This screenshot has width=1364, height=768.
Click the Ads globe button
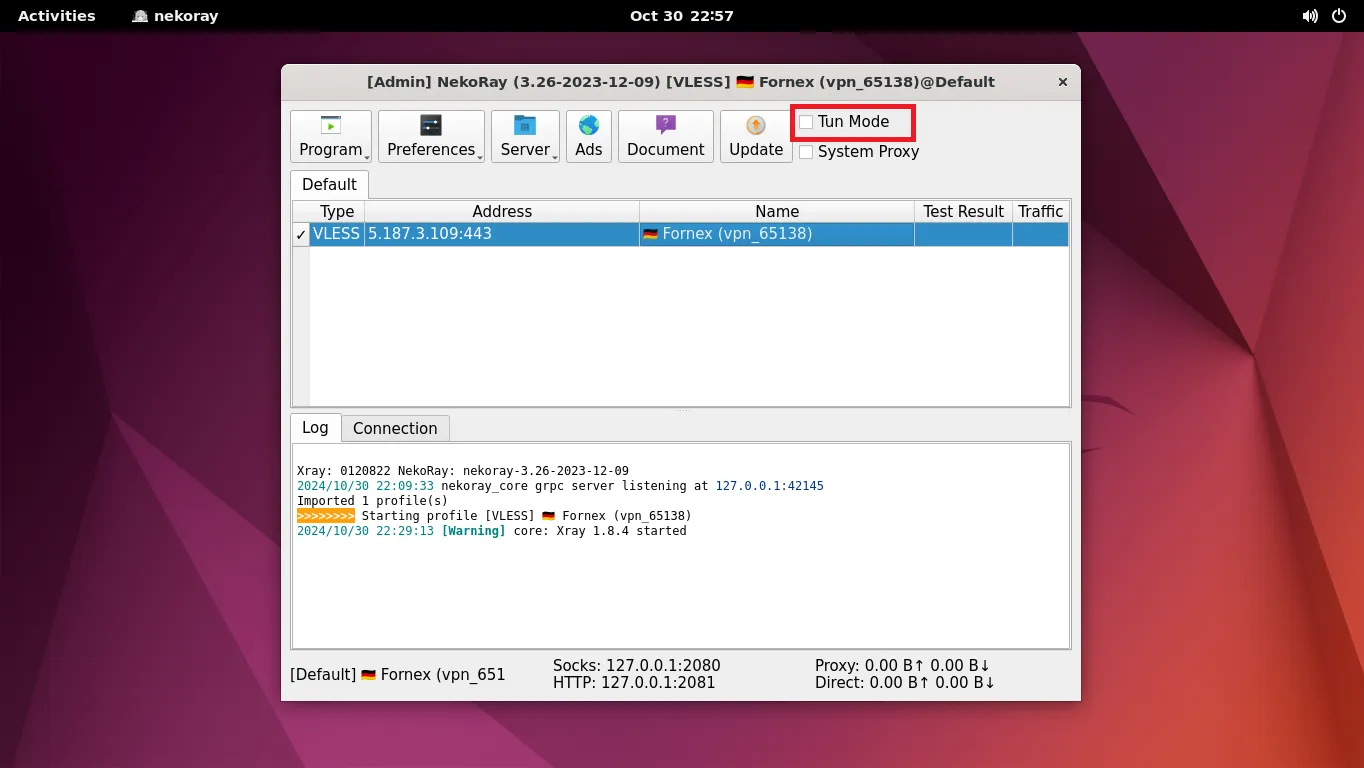(589, 136)
